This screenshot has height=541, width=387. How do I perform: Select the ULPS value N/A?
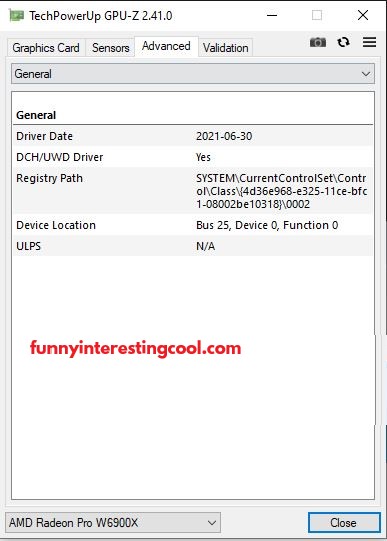[x=206, y=246]
